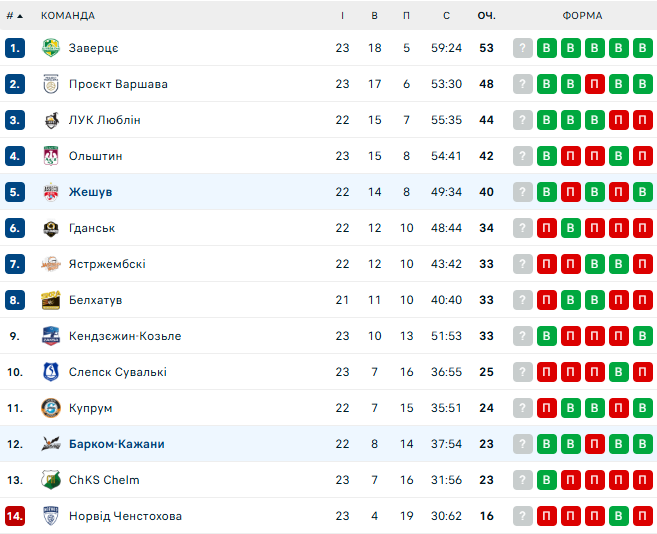Click the Ольштин team logo
657x534 pixels.
[x=51, y=156]
